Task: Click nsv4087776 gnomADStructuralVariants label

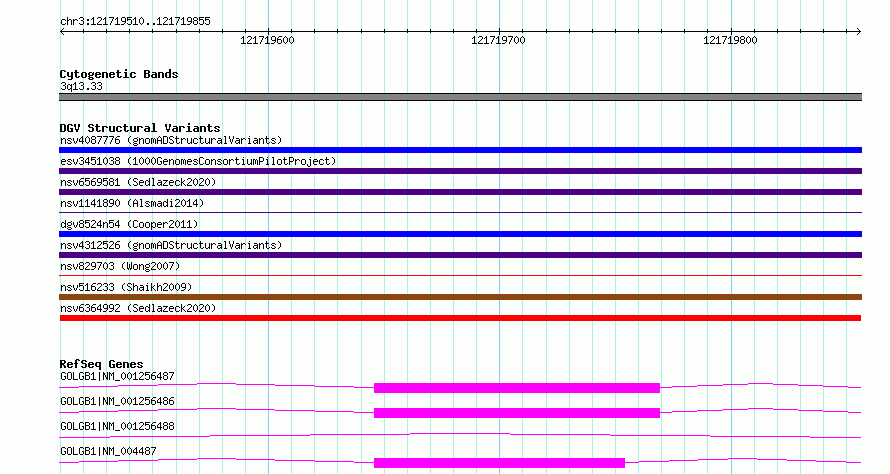Action: [x=171, y=140]
